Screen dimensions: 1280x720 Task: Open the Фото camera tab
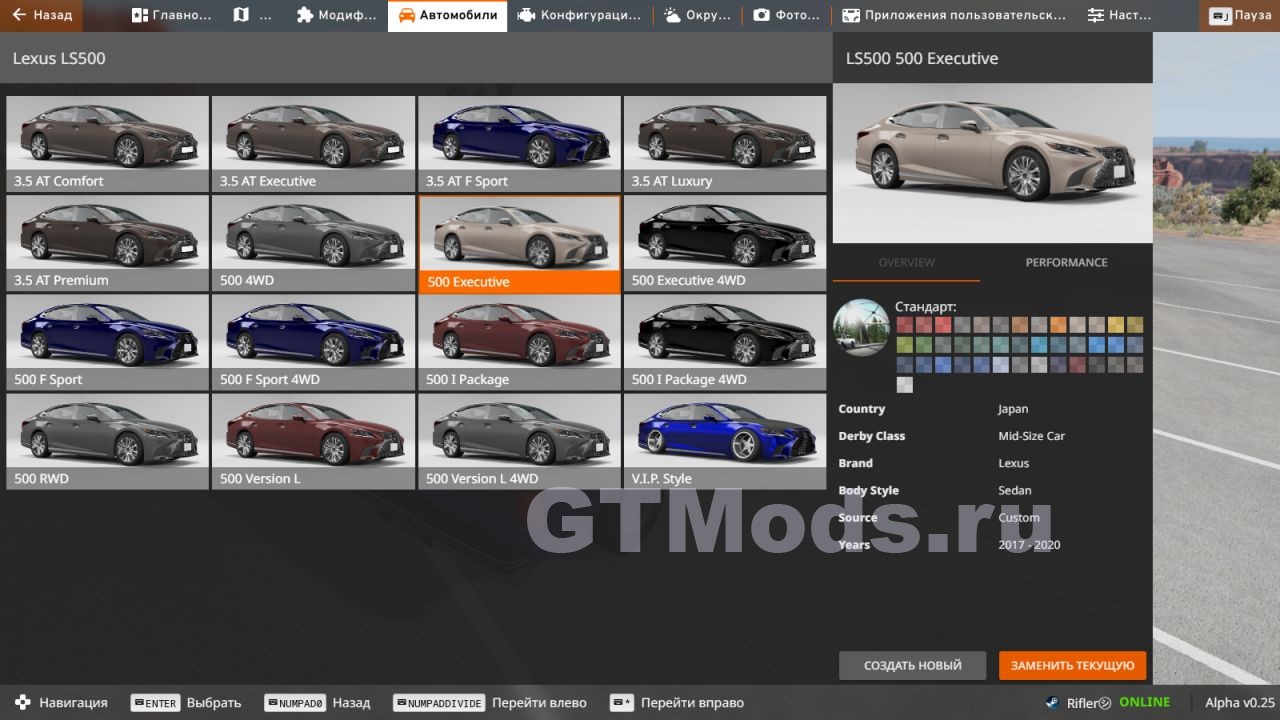click(x=787, y=15)
